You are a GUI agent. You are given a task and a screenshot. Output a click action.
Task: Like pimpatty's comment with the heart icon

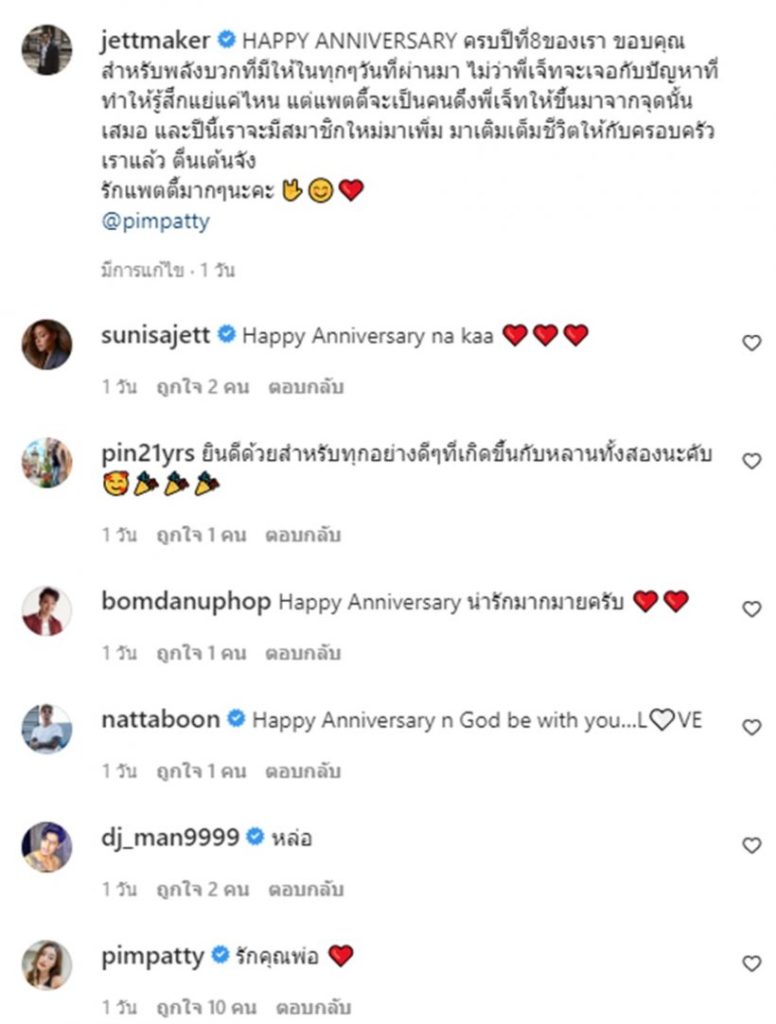[x=751, y=963]
